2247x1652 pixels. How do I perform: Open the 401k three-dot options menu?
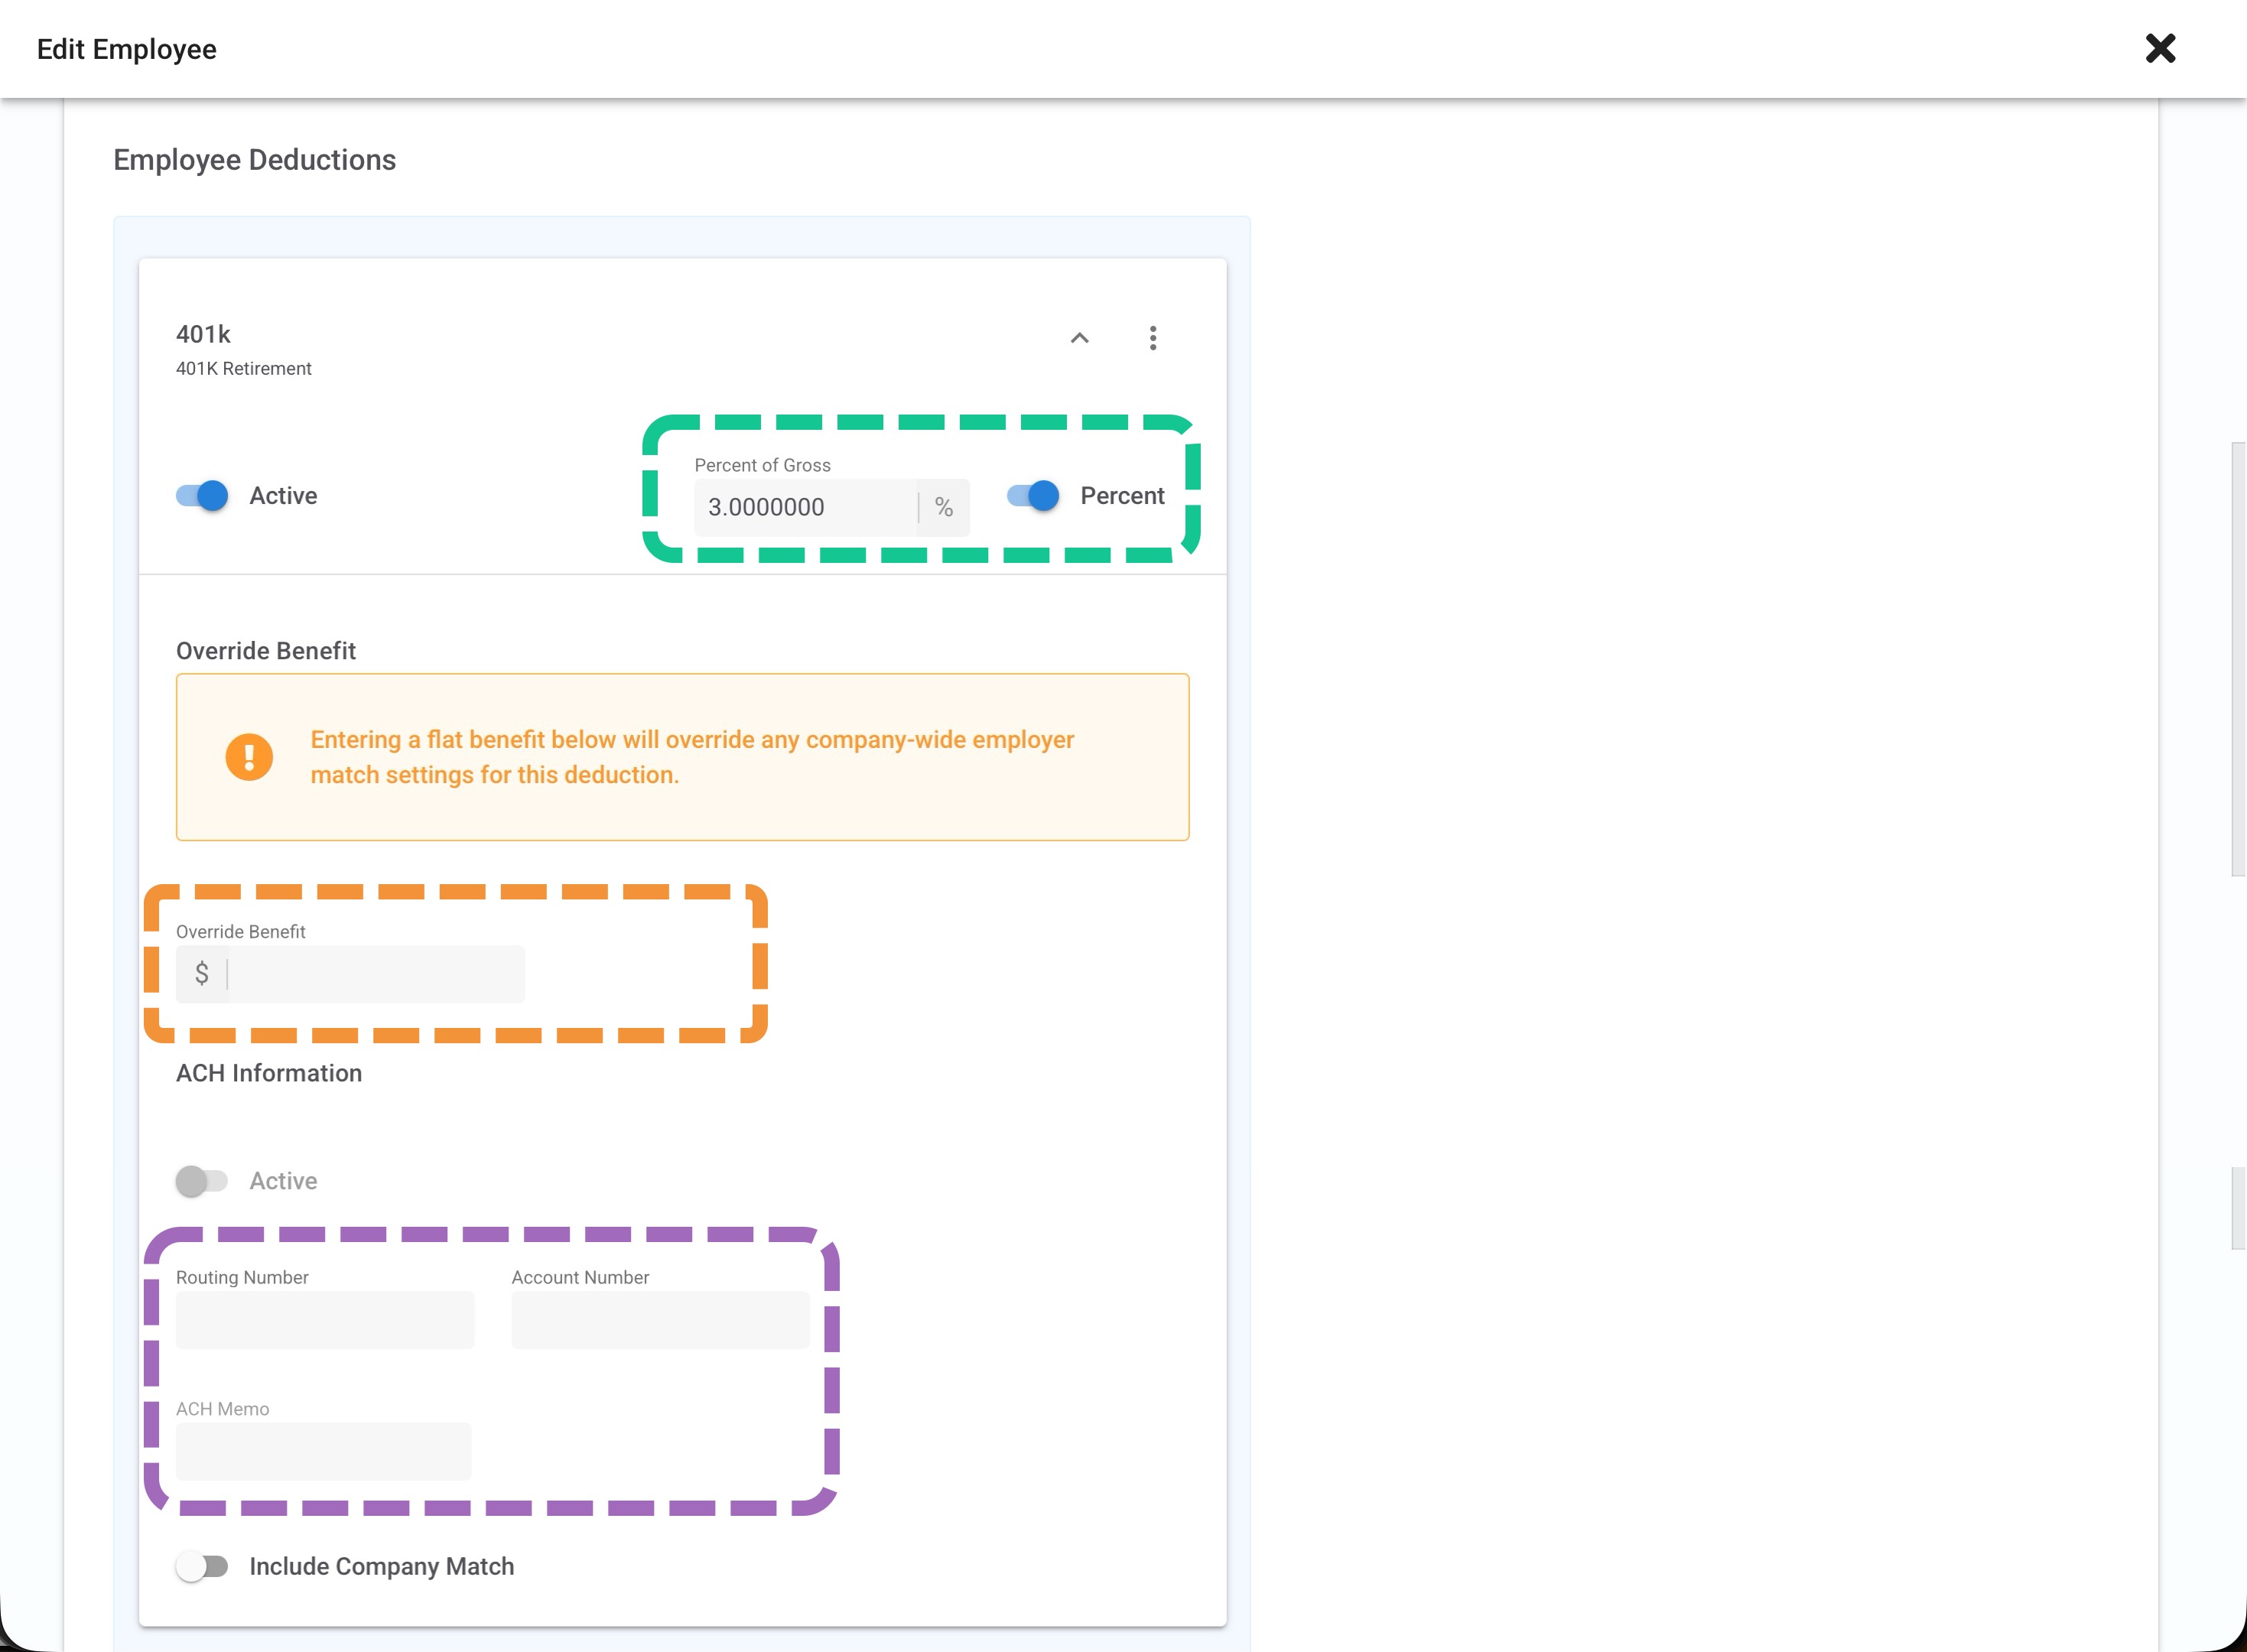tap(1152, 338)
